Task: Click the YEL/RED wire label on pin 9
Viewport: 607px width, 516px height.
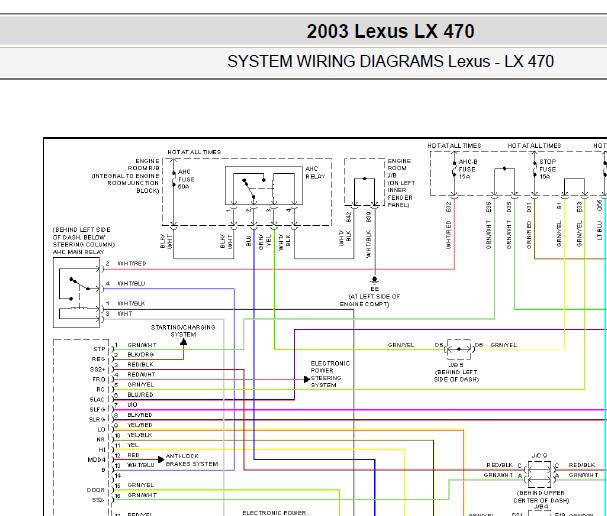Action: (x=140, y=425)
